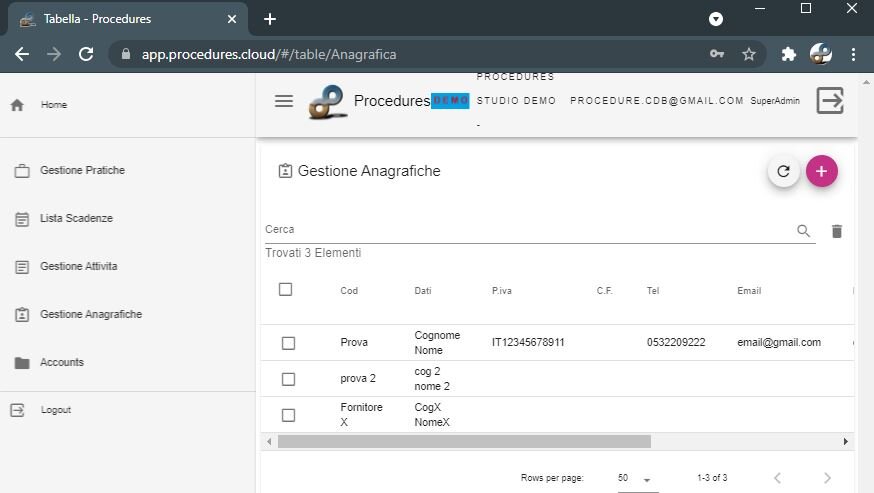Click the search magnifier icon
This screenshot has width=874, height=493.
tap(803, 230)
